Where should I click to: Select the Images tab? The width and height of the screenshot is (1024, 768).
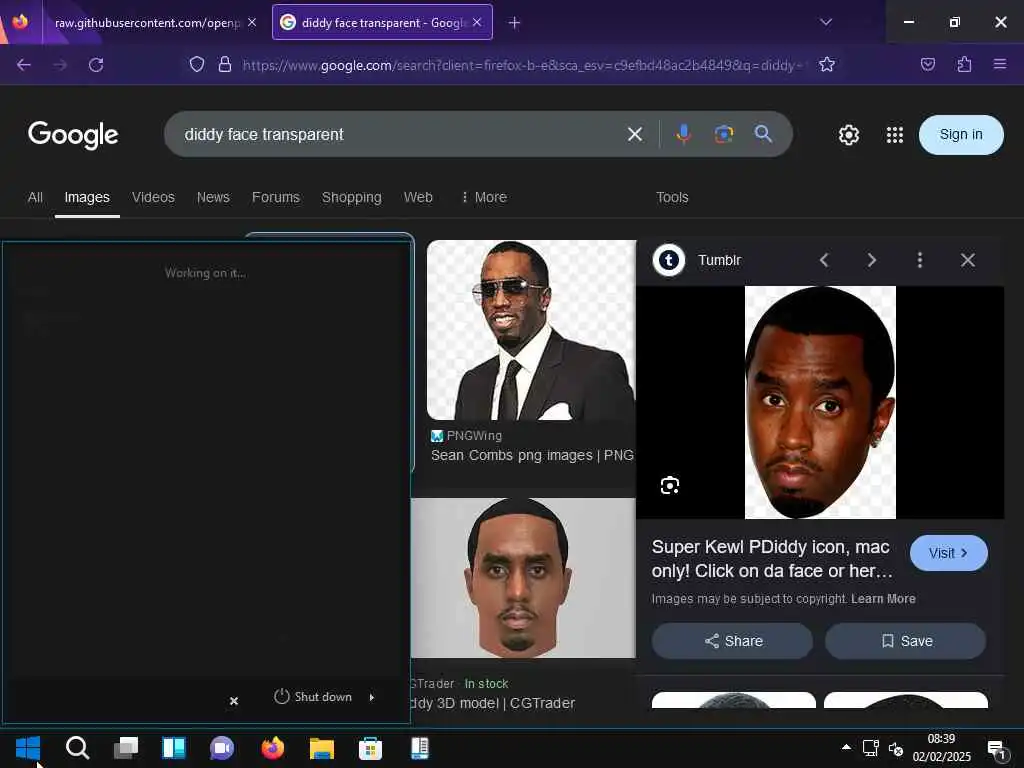pyautogui.click(x=87, y=197)
